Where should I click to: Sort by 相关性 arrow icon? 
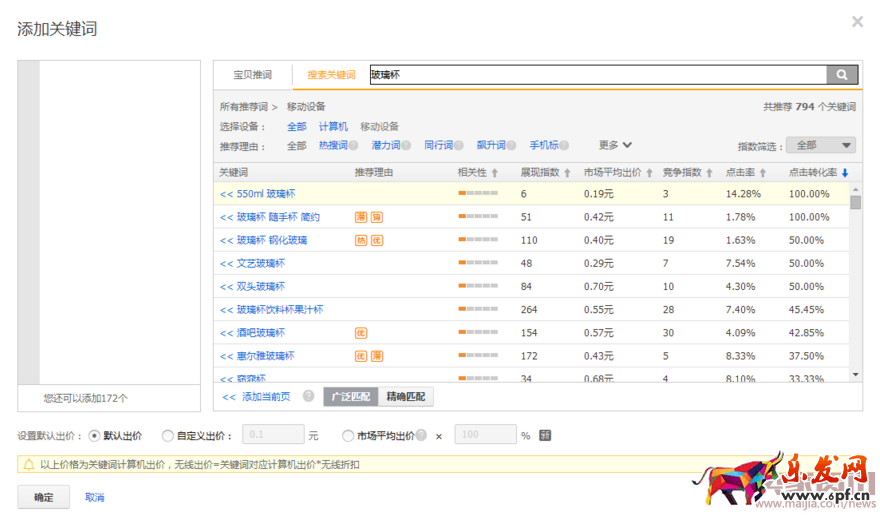point(495,173)
